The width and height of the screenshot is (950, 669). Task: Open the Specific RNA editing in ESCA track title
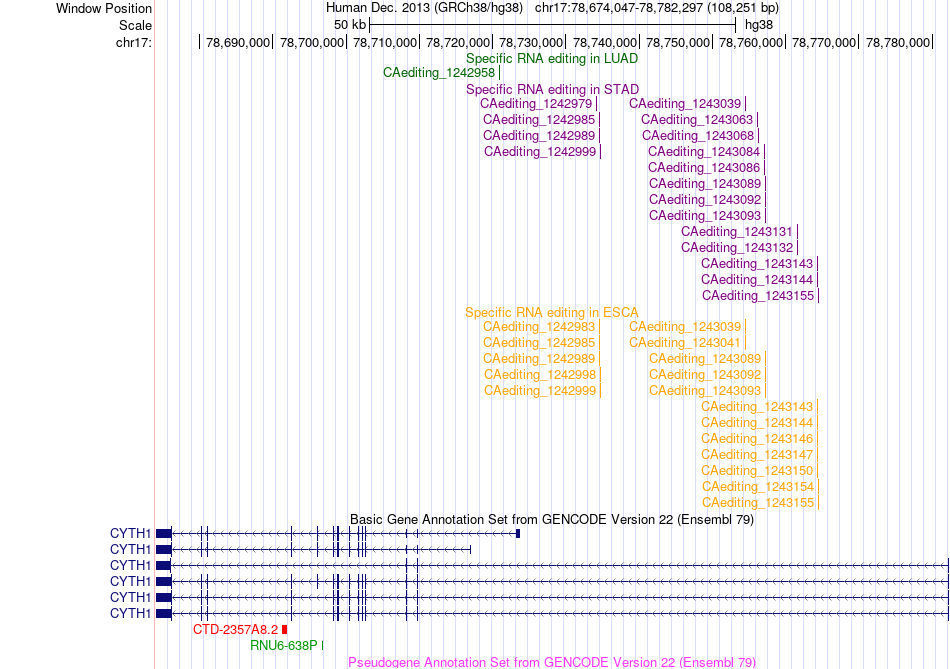(551, 313)
